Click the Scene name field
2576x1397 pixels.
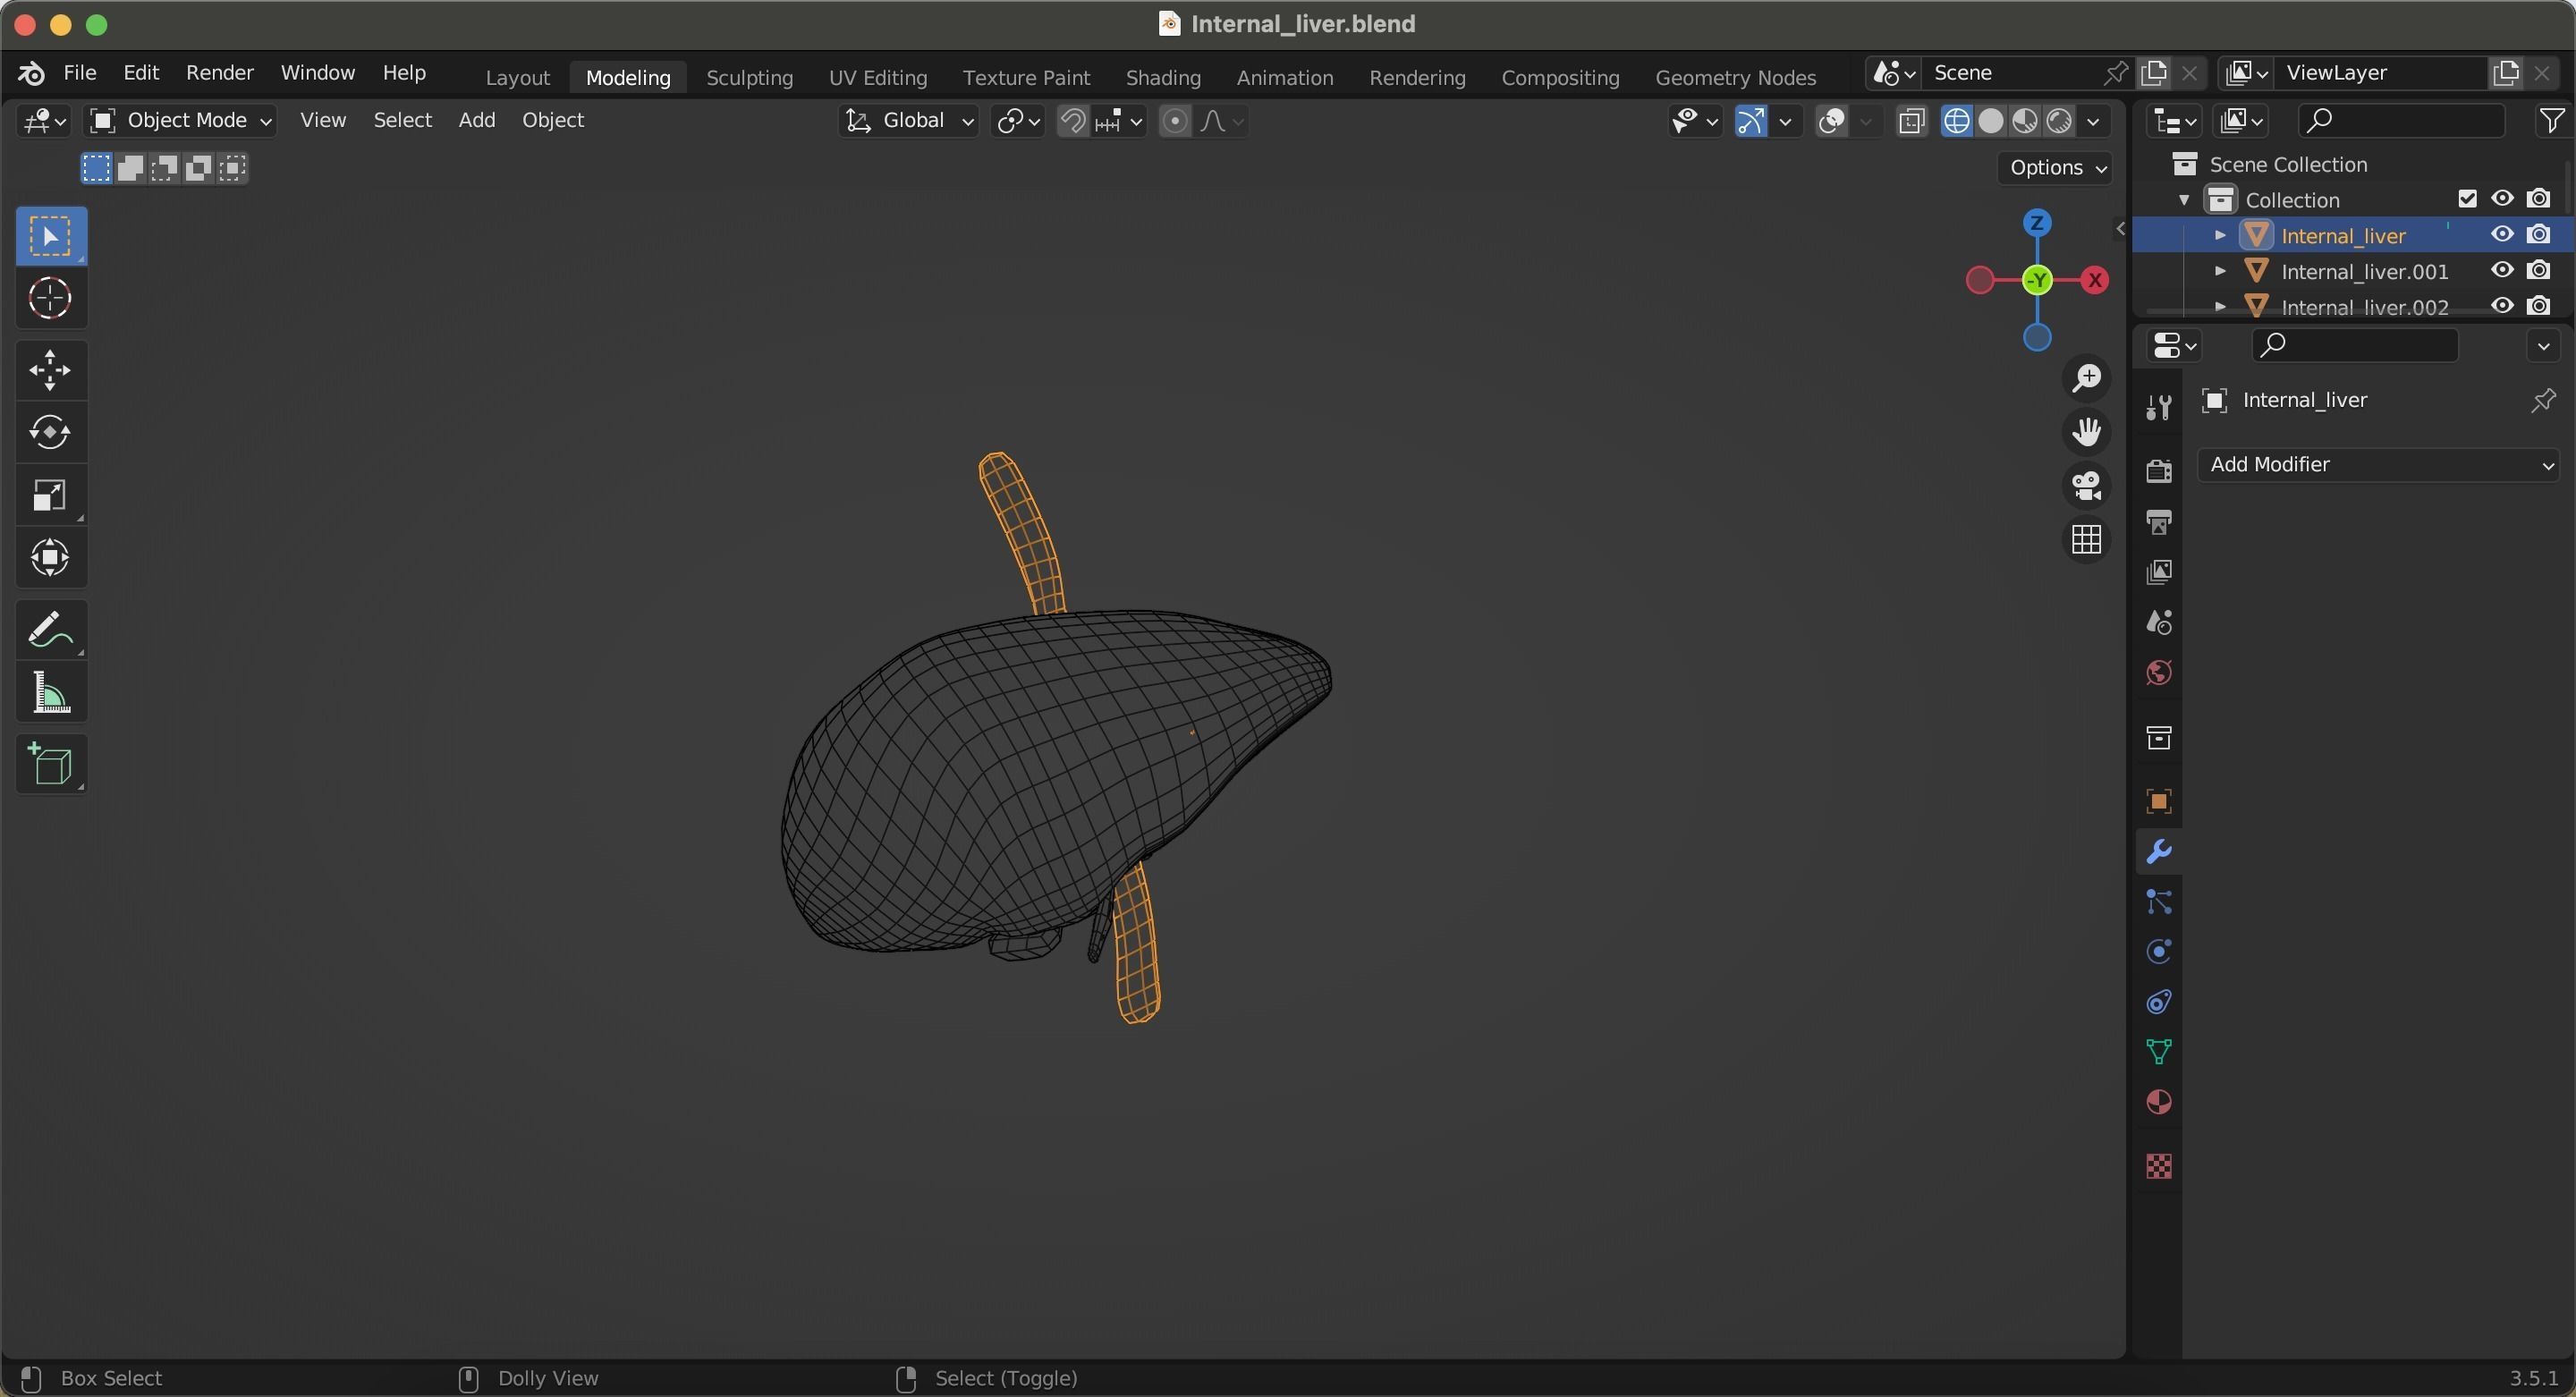2012,73
